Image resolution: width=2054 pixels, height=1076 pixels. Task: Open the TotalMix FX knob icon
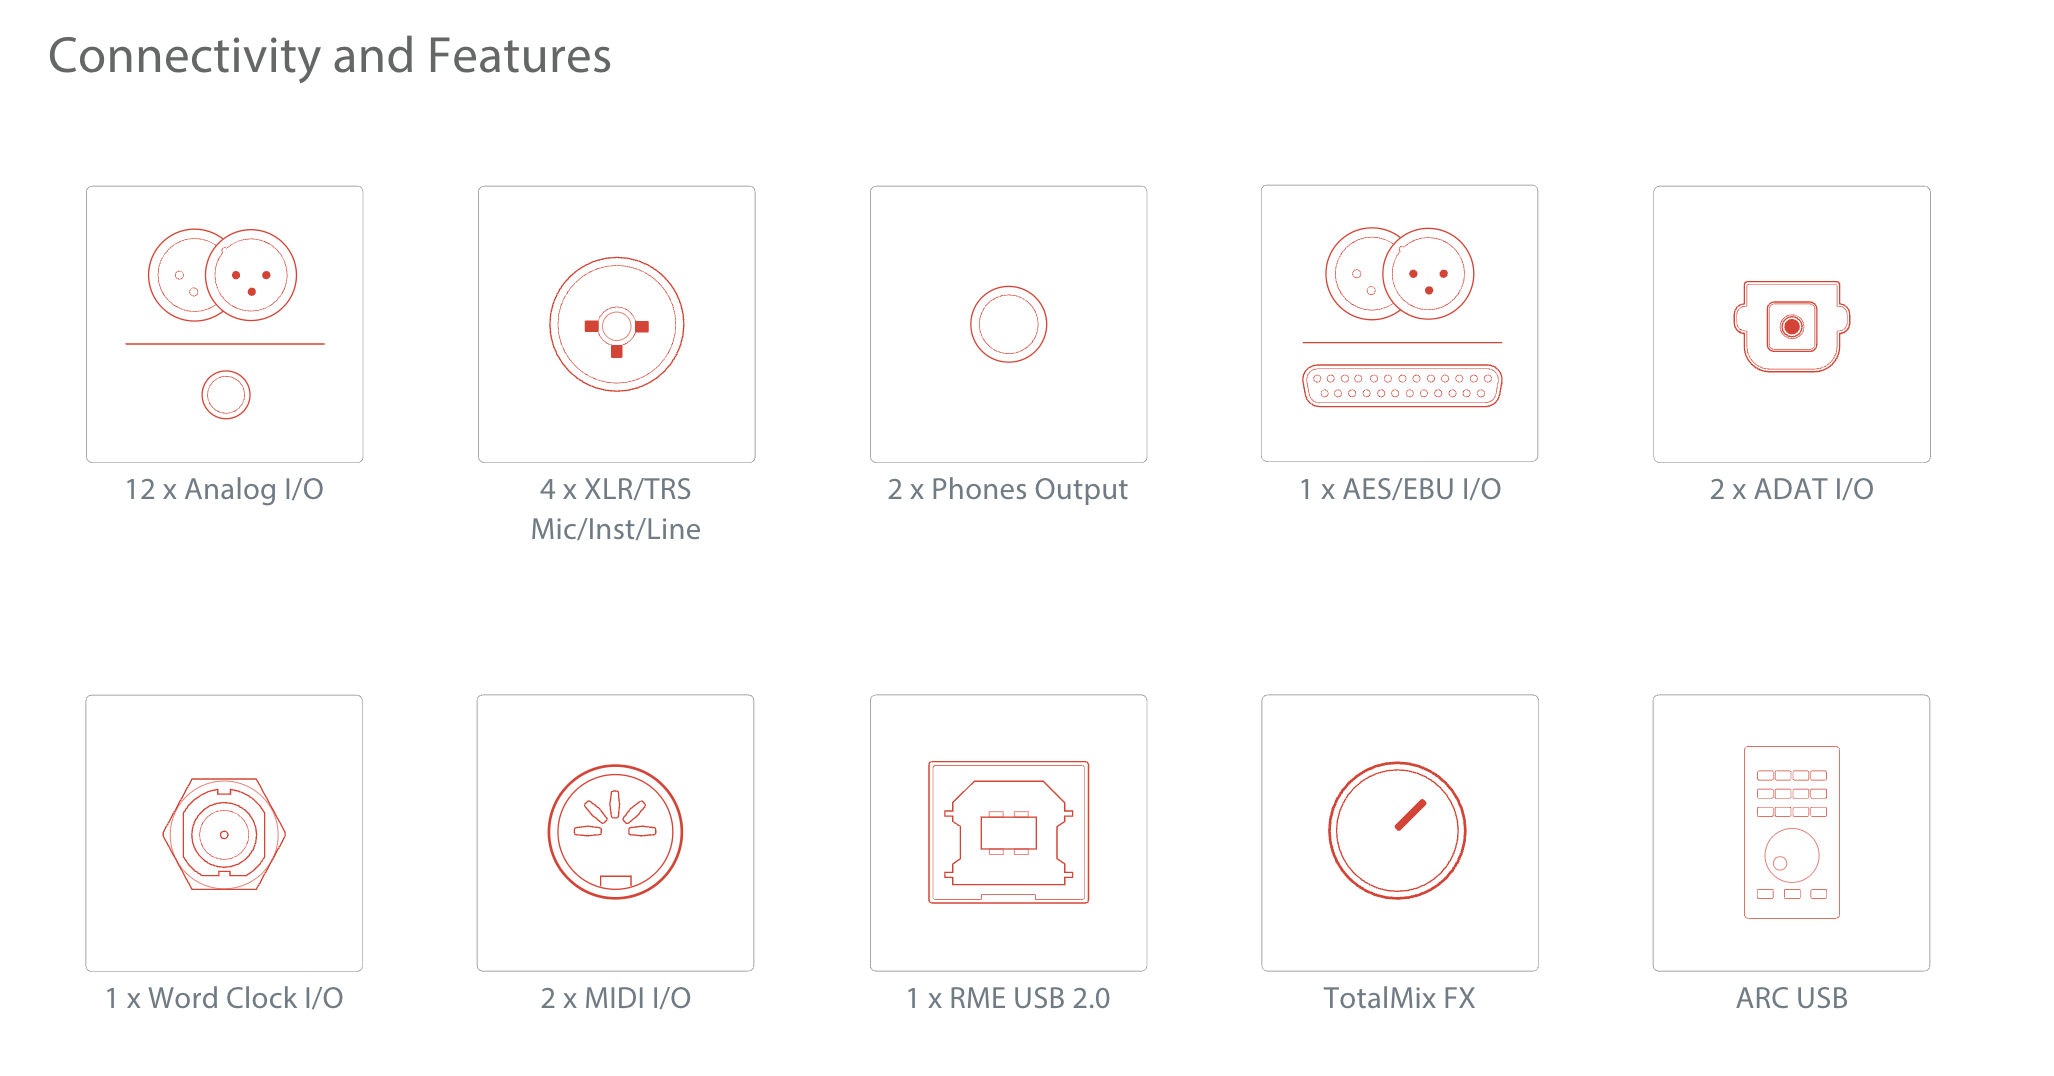pos(1399,833)
